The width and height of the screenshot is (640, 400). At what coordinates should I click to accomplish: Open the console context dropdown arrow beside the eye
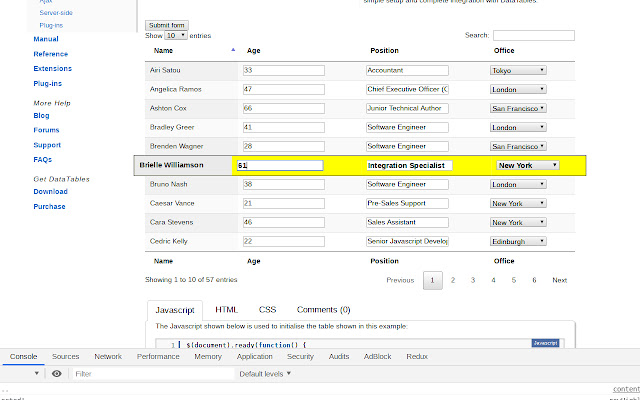(36, 373)
